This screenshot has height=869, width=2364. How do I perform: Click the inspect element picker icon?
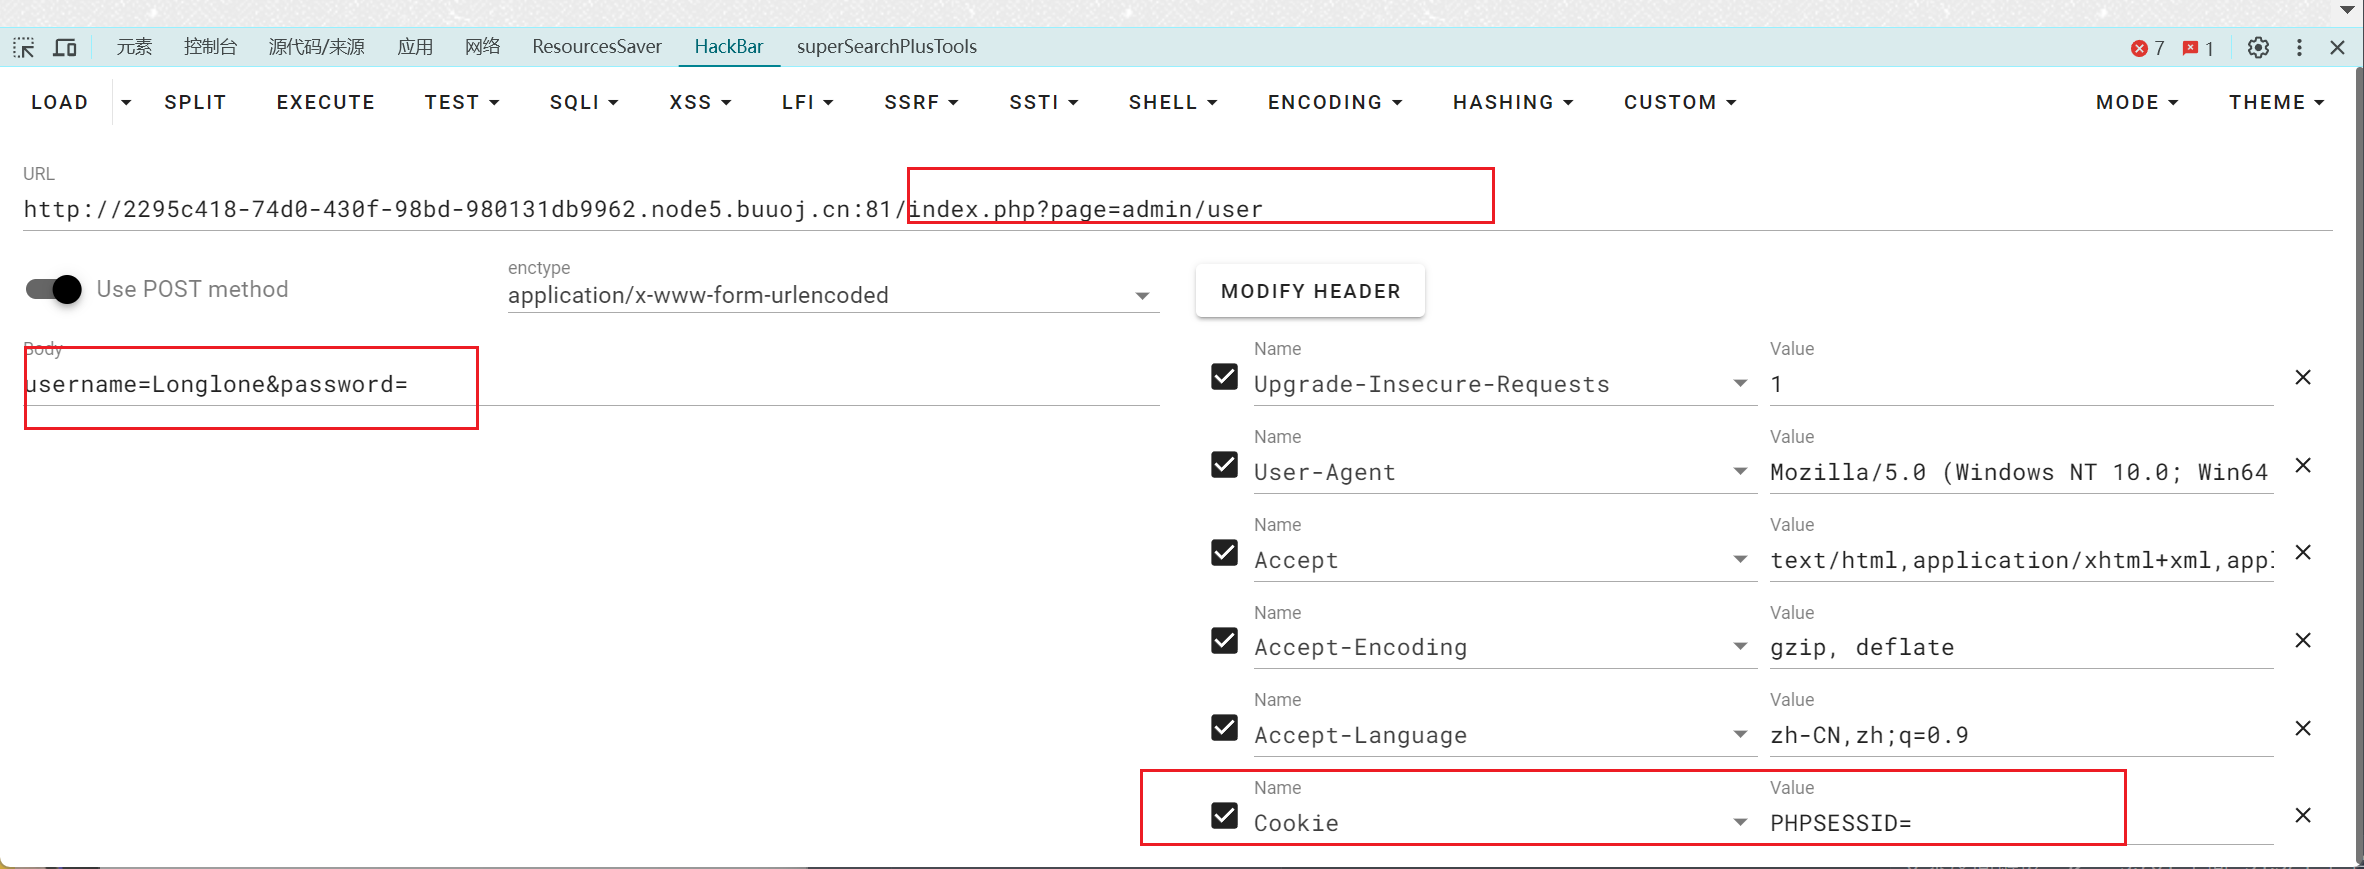24,47
